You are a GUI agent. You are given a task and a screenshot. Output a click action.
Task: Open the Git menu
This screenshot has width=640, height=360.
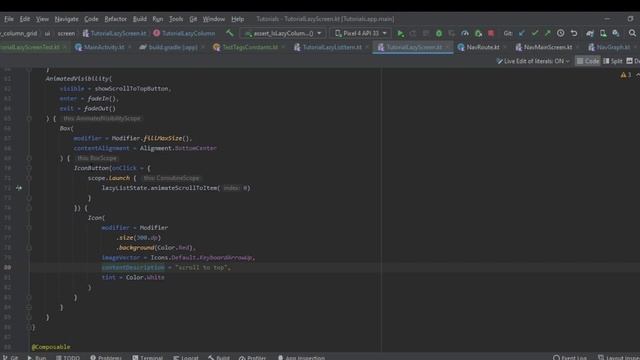click(x=193, y=19)
